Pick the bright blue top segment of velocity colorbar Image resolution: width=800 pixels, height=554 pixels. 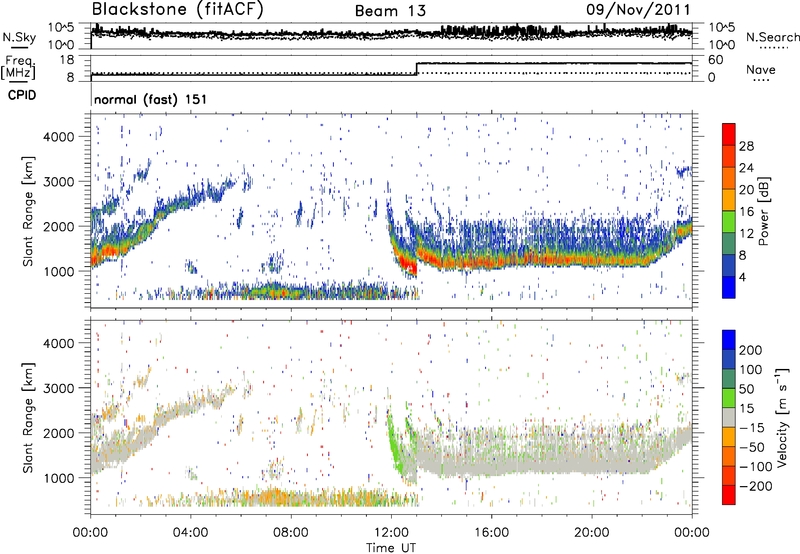(x=729, y=340)
